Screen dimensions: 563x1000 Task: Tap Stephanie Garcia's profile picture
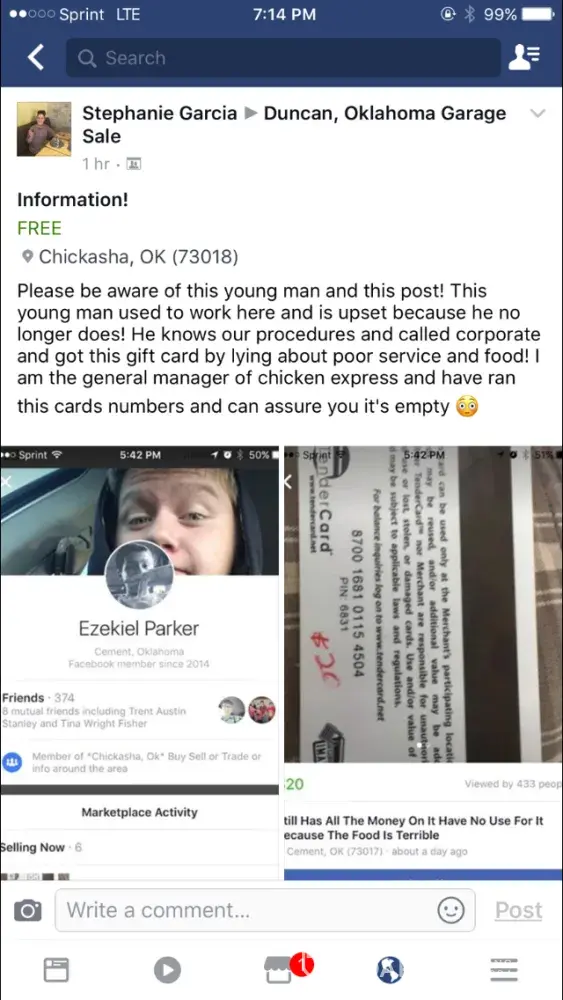[x=44, y=129]
